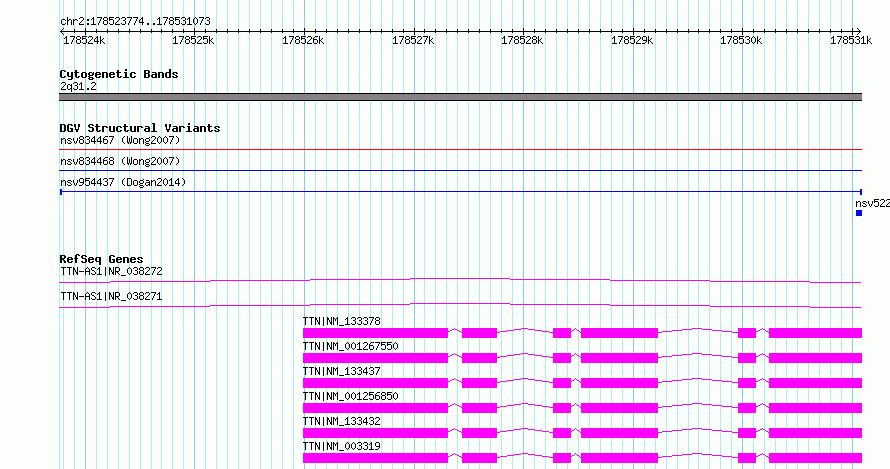This screenshot has width=890, height=469.
Task: Click the 178531k ruler tick label
Action: pos(851,40)
